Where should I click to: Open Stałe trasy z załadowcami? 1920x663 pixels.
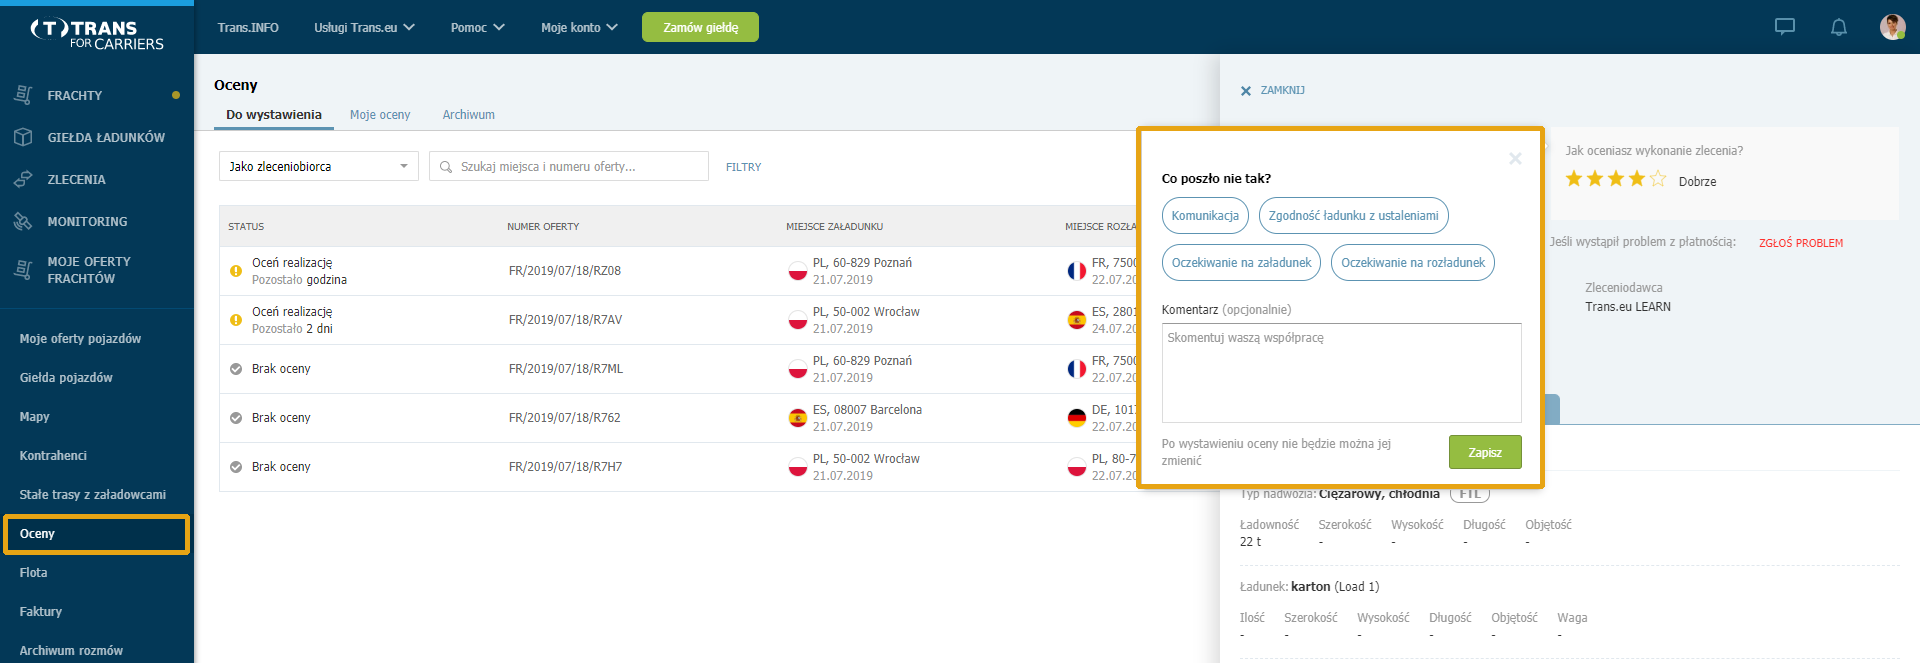pos(92,495)
